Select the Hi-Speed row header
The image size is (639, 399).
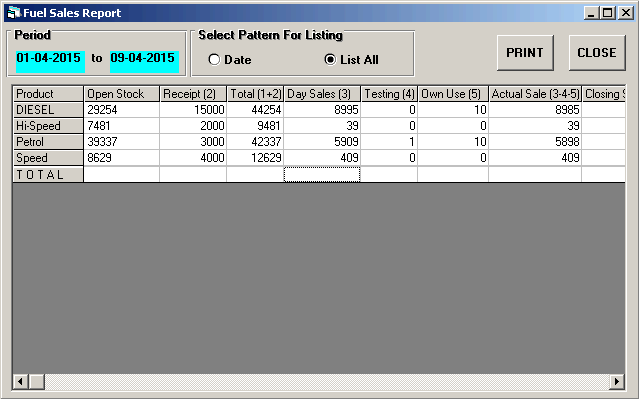(x=48, y=126)
